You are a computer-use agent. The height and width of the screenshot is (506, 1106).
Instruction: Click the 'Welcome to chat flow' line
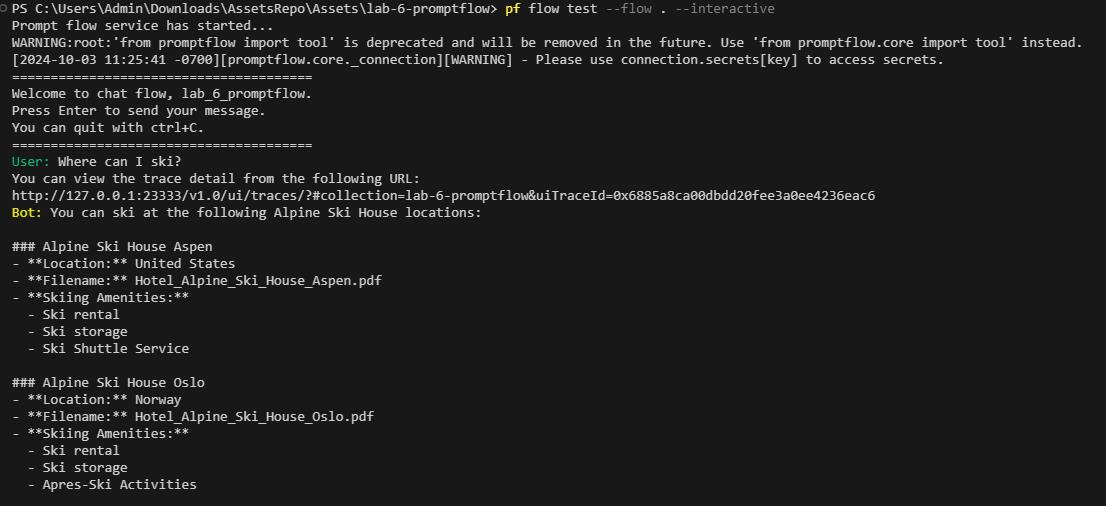(x=162, y=94)
